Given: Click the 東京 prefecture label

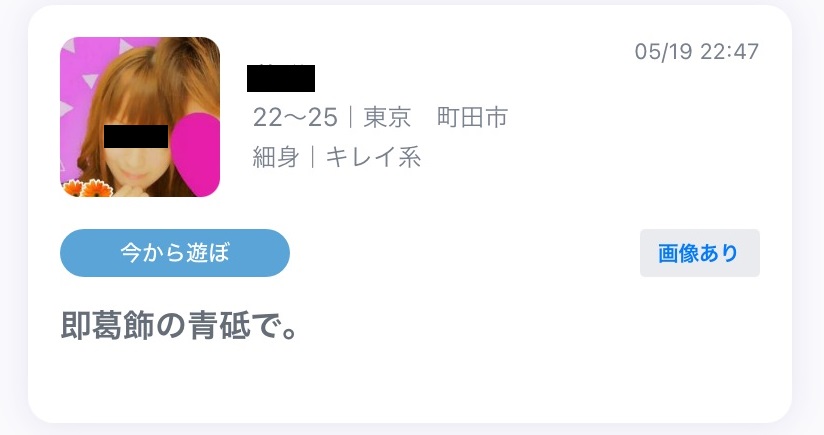Looking at the screenshot, I should click(x=387, y=117).
